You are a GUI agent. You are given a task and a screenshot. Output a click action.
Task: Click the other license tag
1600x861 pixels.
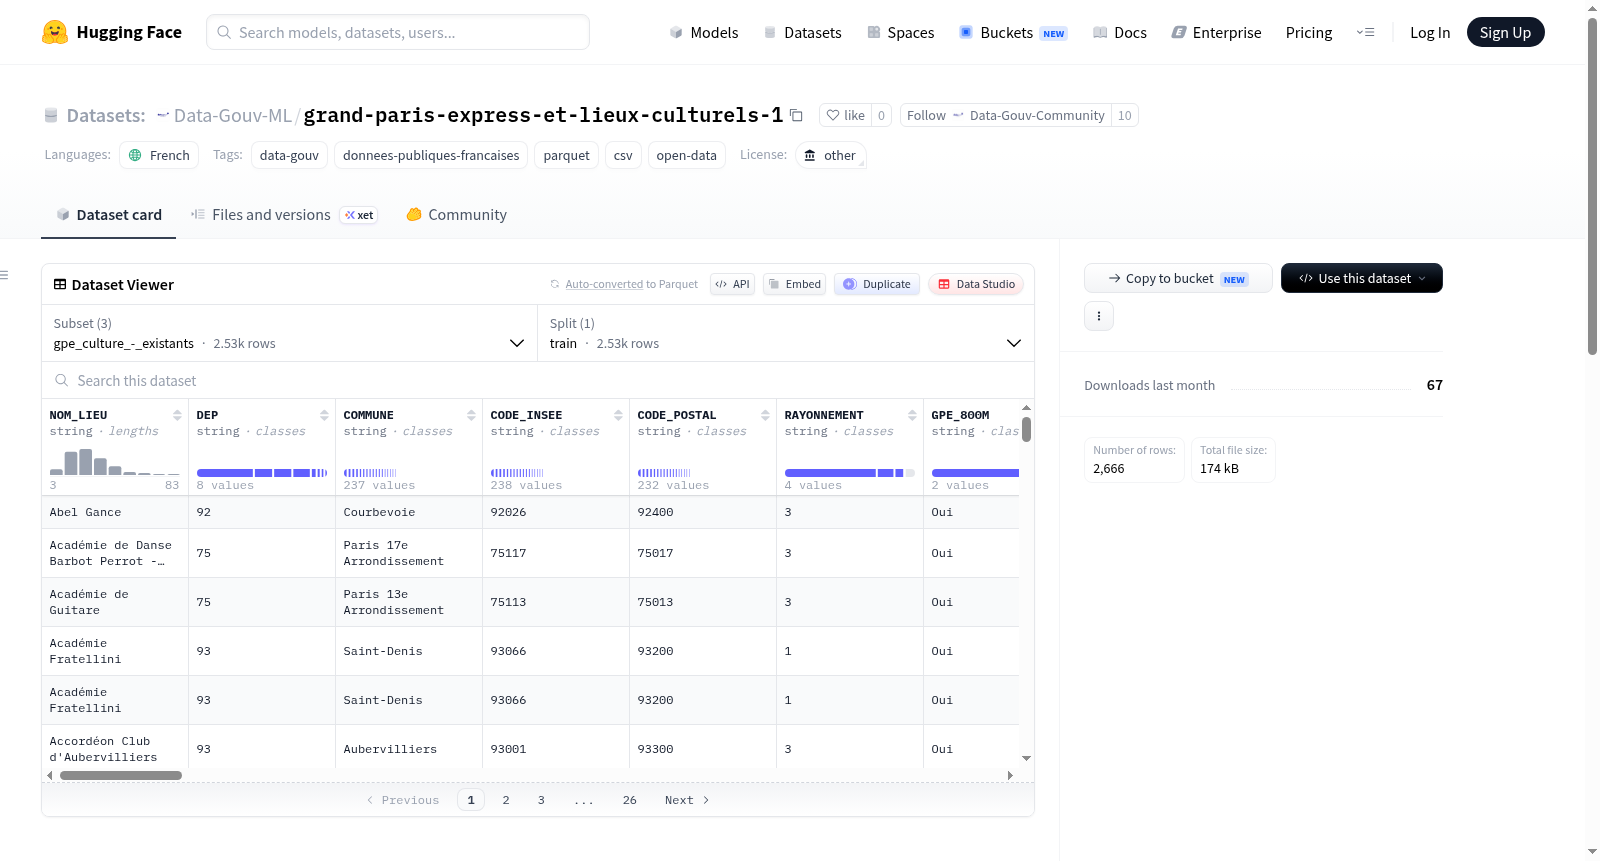(x=830, y=155)
